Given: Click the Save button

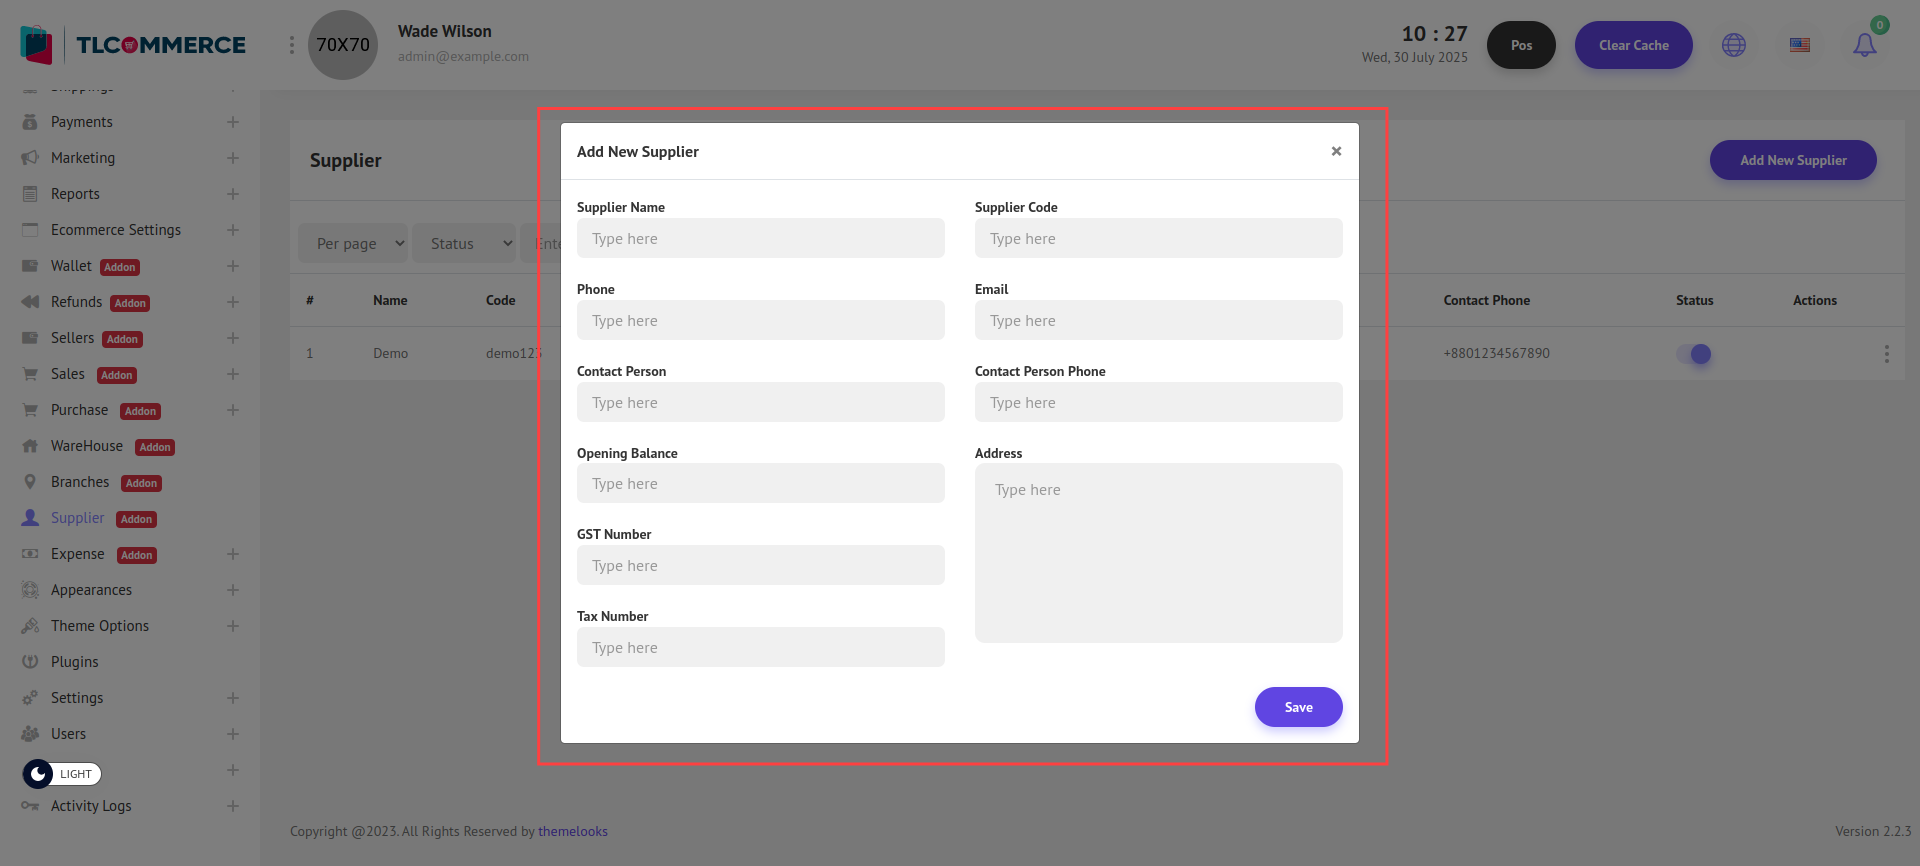Looking at the screenshot, I should coord(1298,707).
